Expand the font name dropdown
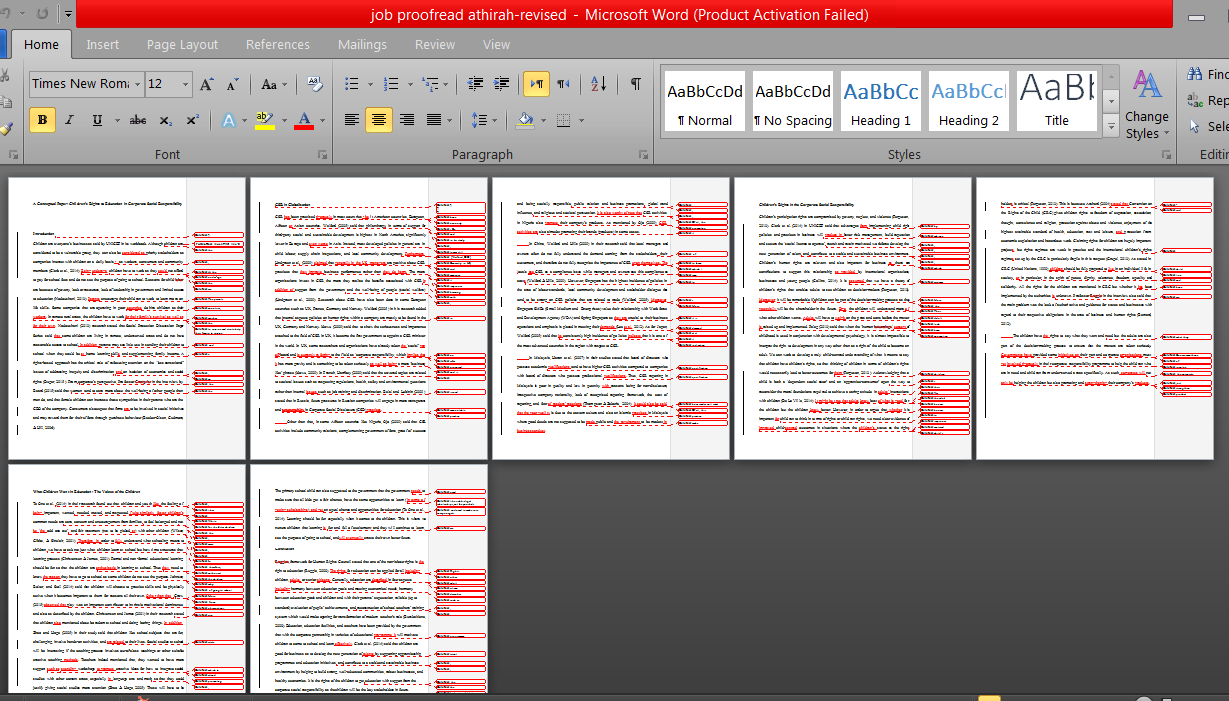The height and width of the screenshot is (701, 1229). (136, 84)
